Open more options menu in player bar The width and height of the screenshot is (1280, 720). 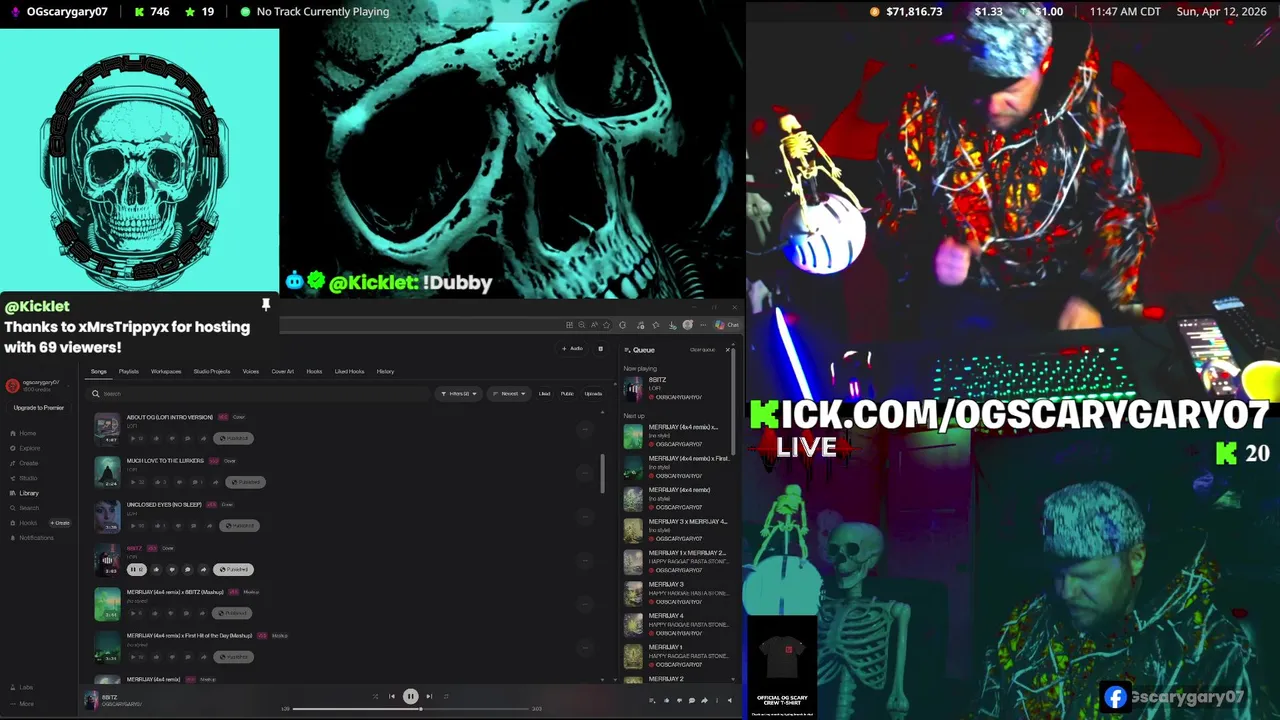click(717, 700)
